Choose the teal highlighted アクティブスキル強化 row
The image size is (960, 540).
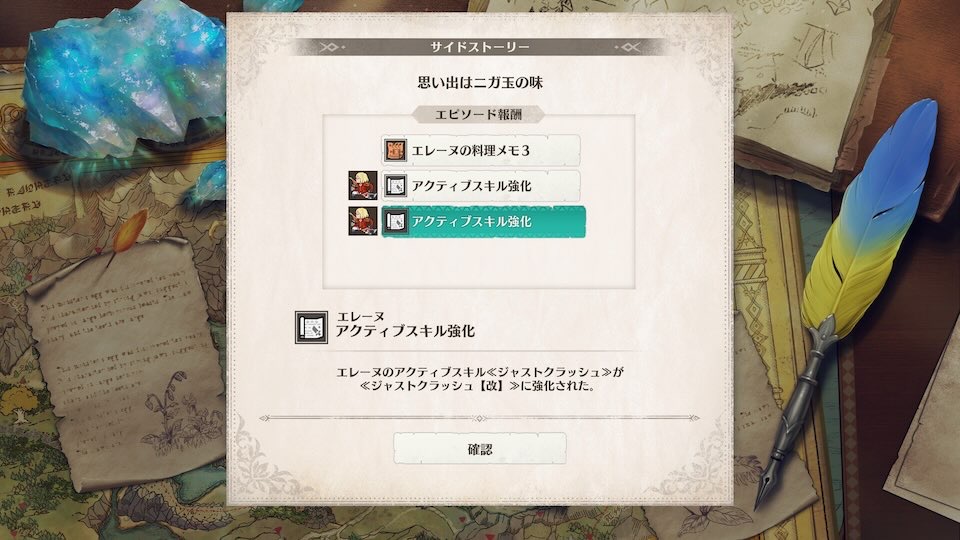pyautogui.click(x=483, y=222)
